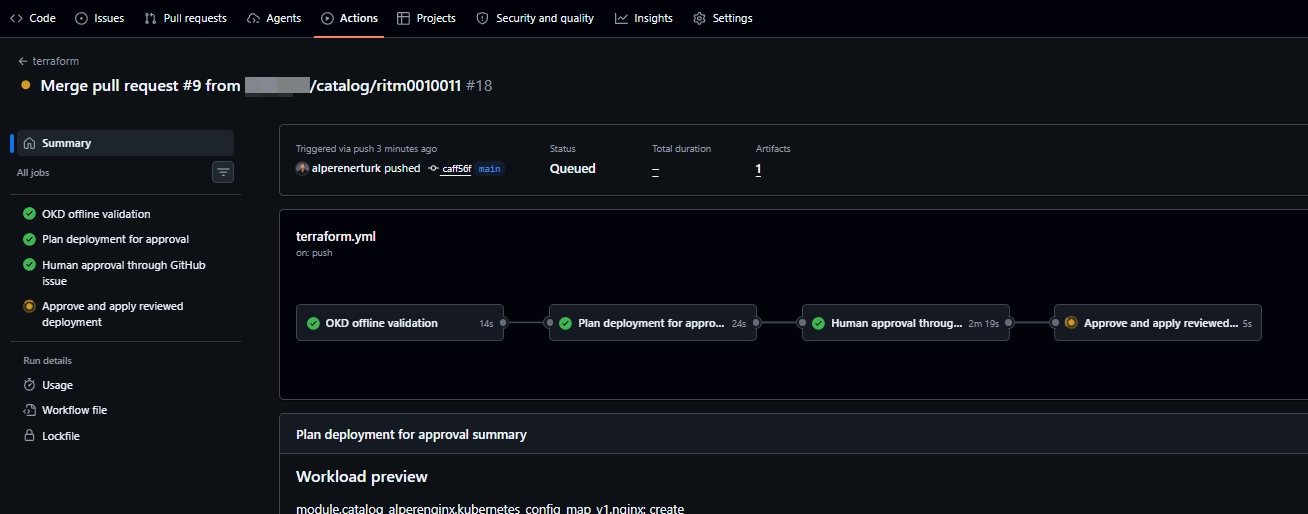Click the run number #18
This screenshot has height=514, width=1308.
tap(479, 86)
